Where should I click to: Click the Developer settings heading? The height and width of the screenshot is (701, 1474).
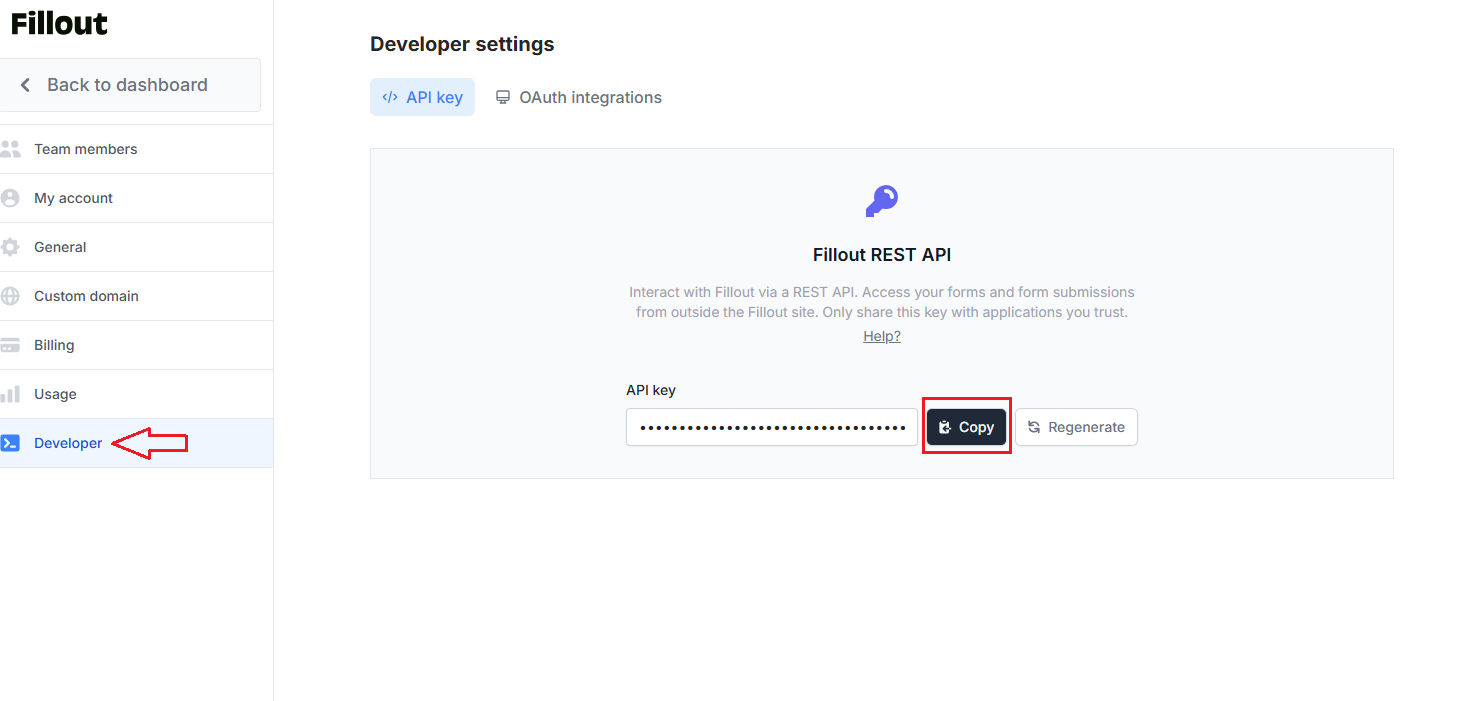coord(462,44)
